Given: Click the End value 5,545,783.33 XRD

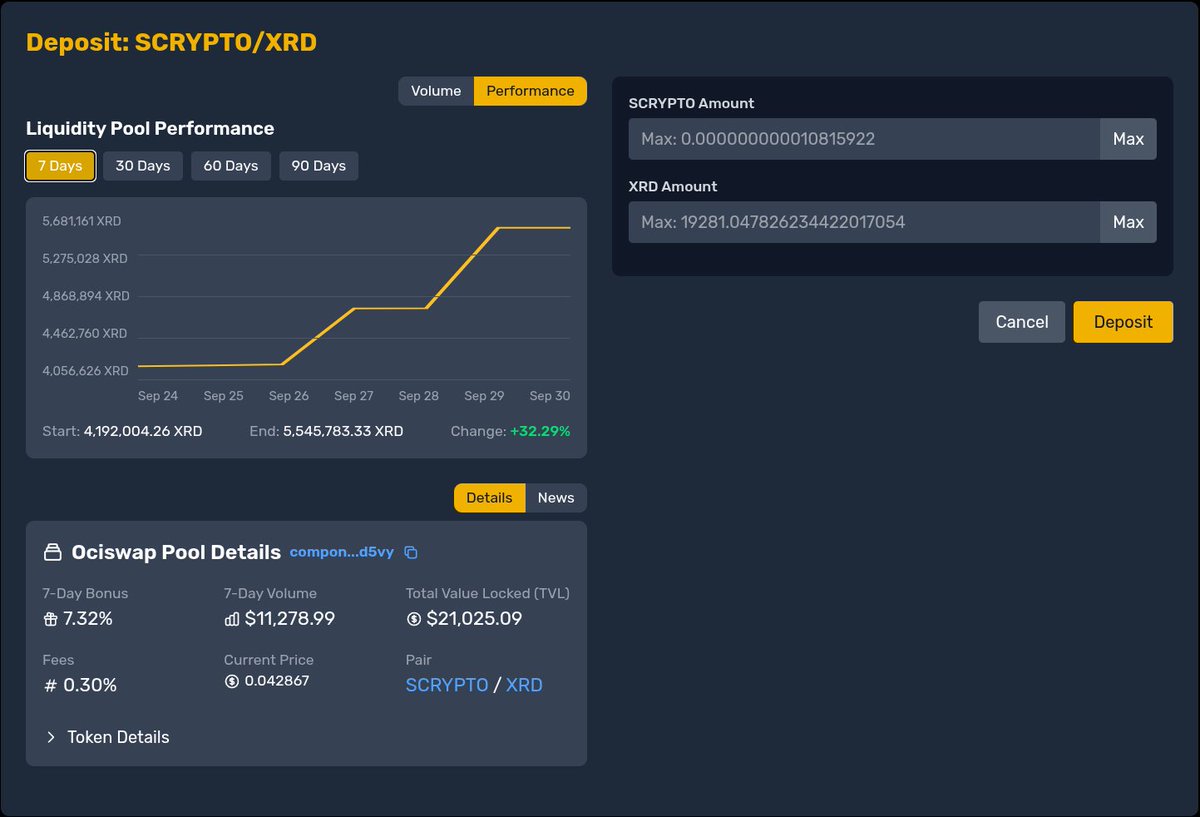Looking at the screenshot, I should [343, 431].
